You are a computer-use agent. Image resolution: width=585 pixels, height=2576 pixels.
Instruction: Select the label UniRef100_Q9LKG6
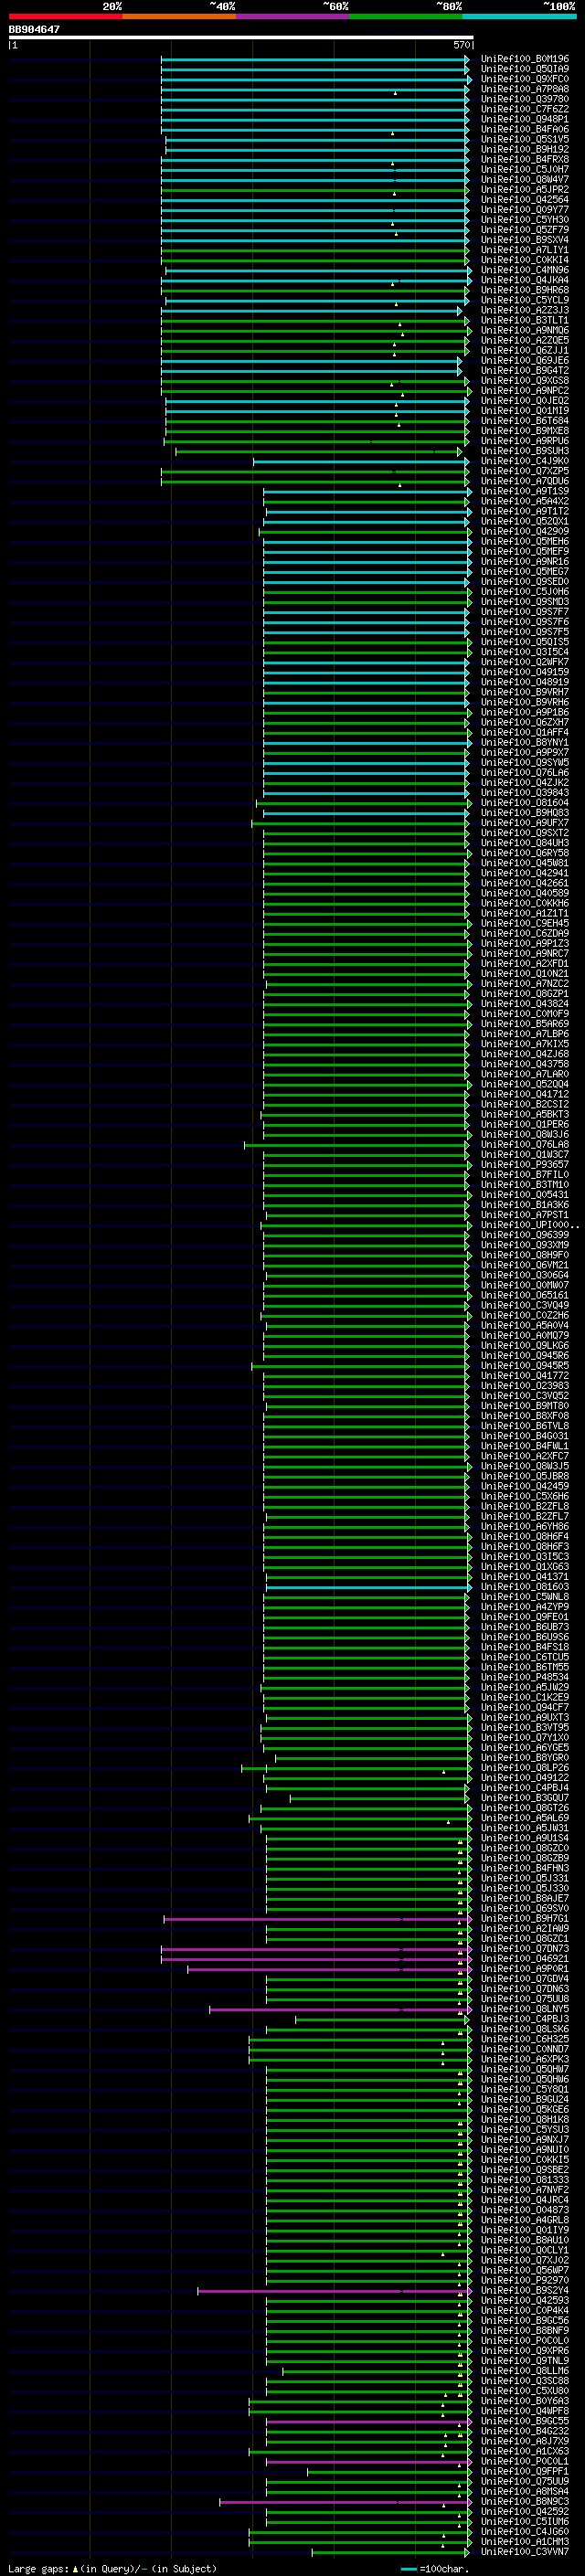click(525, 1345)
